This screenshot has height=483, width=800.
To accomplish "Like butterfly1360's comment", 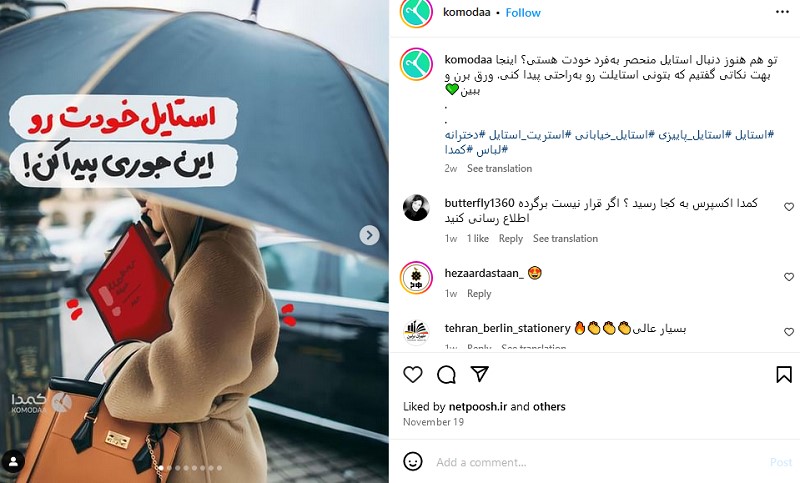I will [789, 207].
